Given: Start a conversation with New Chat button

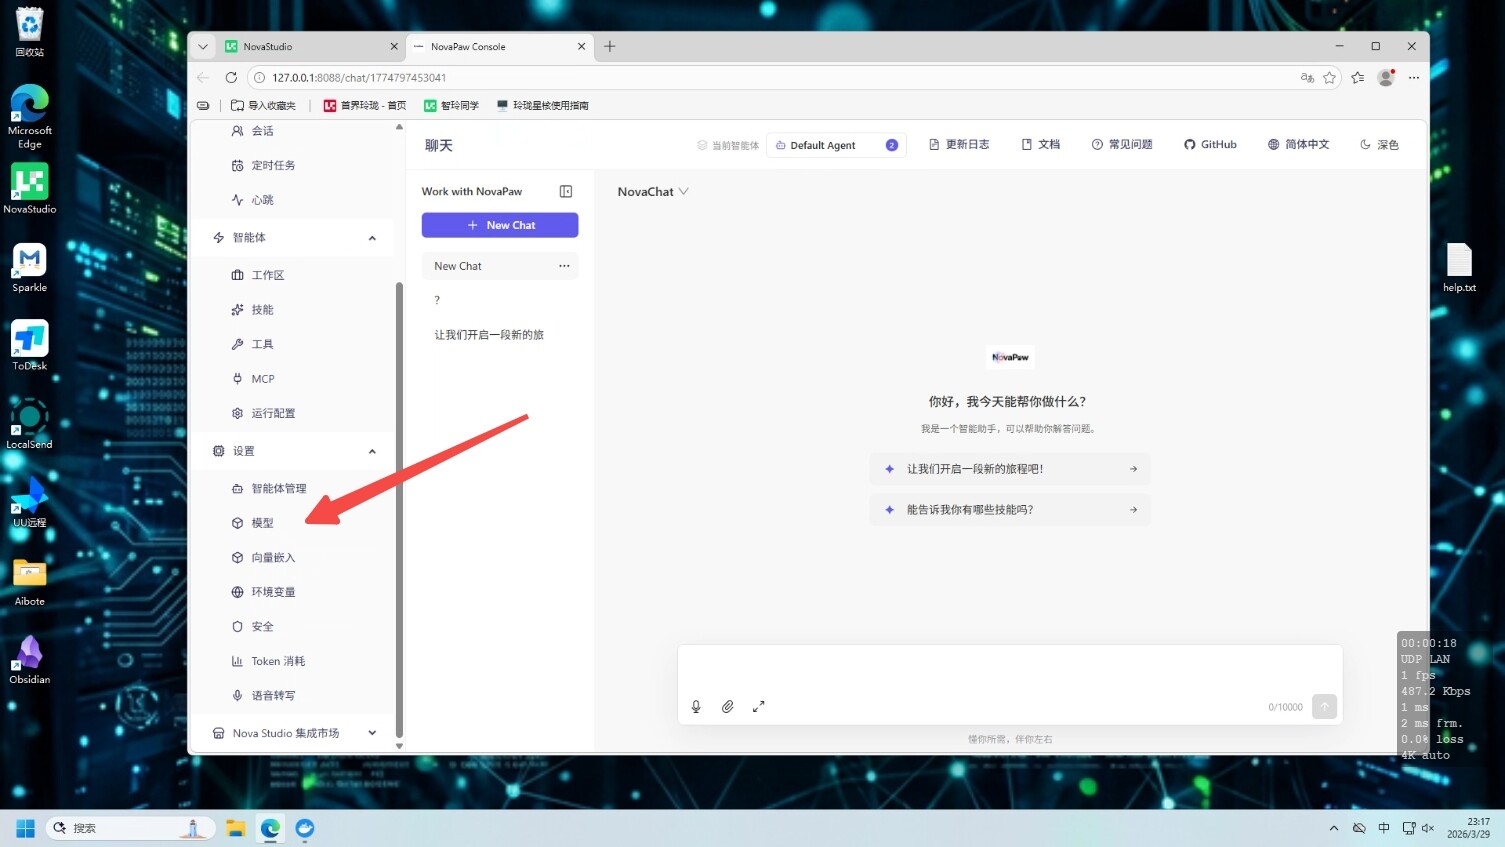Looking at the screenshot, I should (x=500, y=226).
